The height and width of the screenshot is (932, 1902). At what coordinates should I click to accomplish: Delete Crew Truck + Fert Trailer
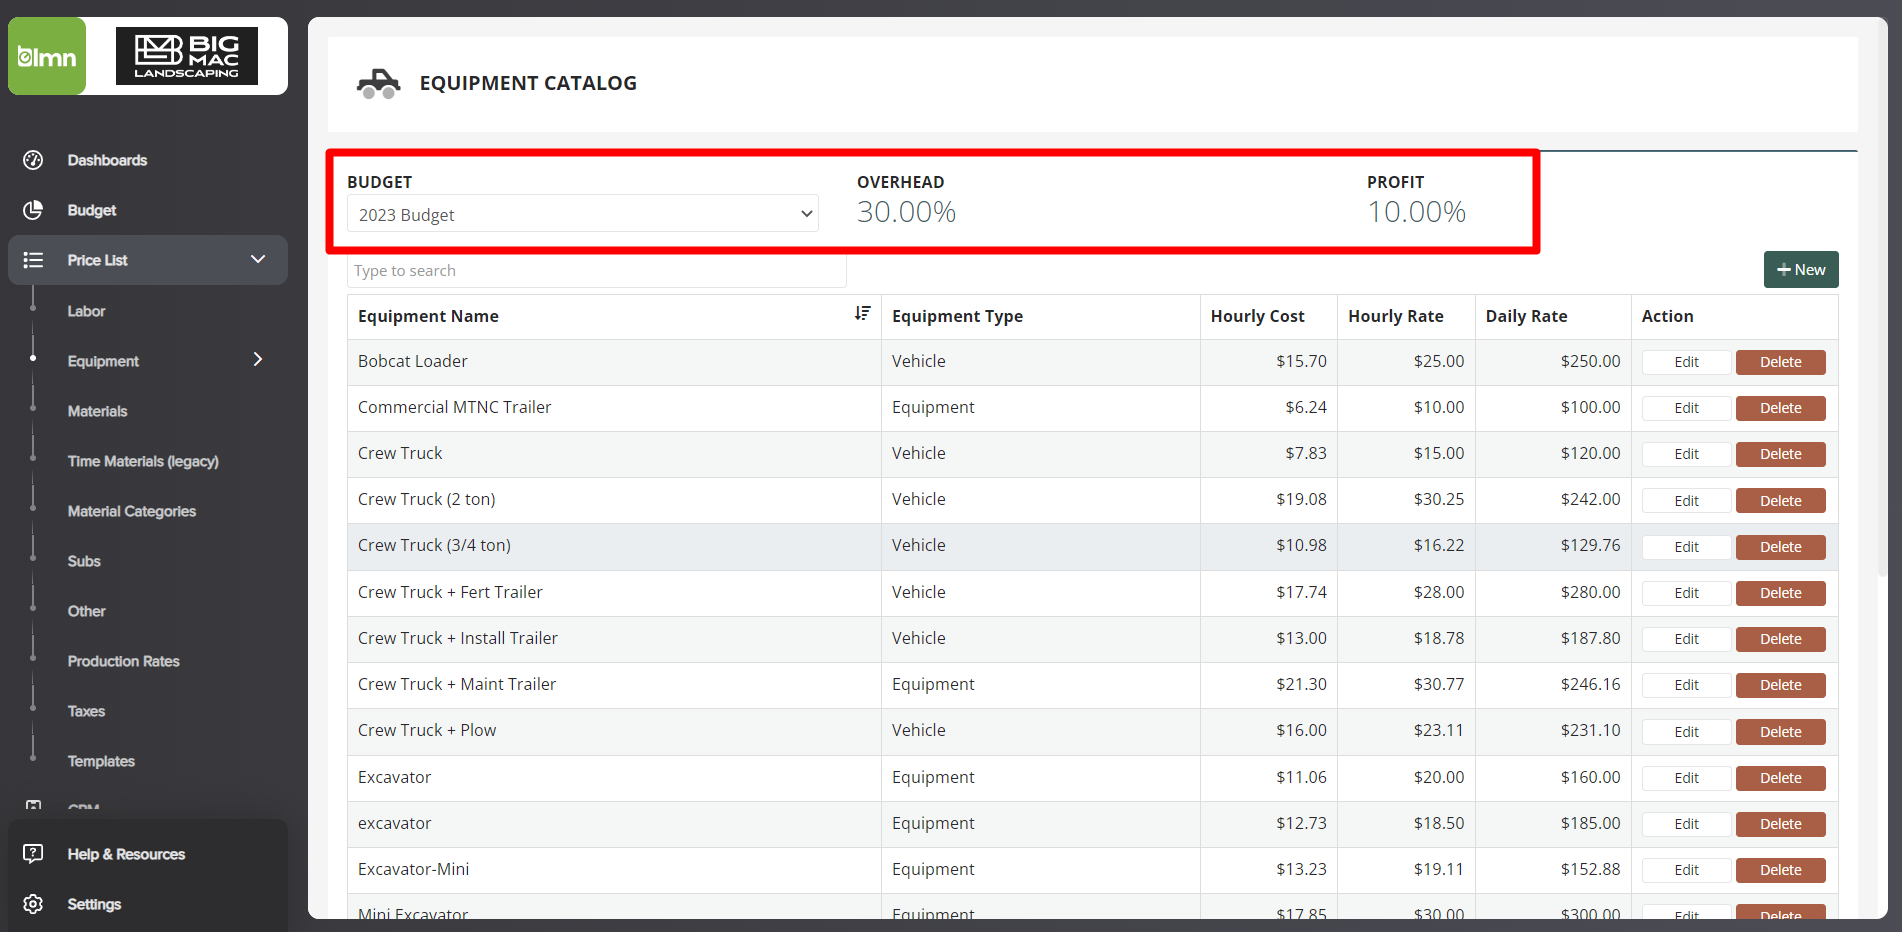(x=1780, y=593)
